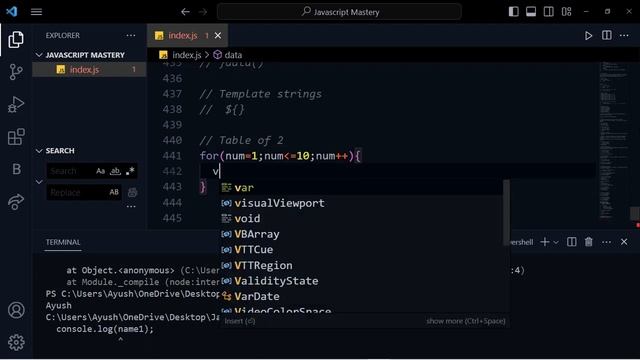Open the hamburger application menu

(x=36, y=12)
